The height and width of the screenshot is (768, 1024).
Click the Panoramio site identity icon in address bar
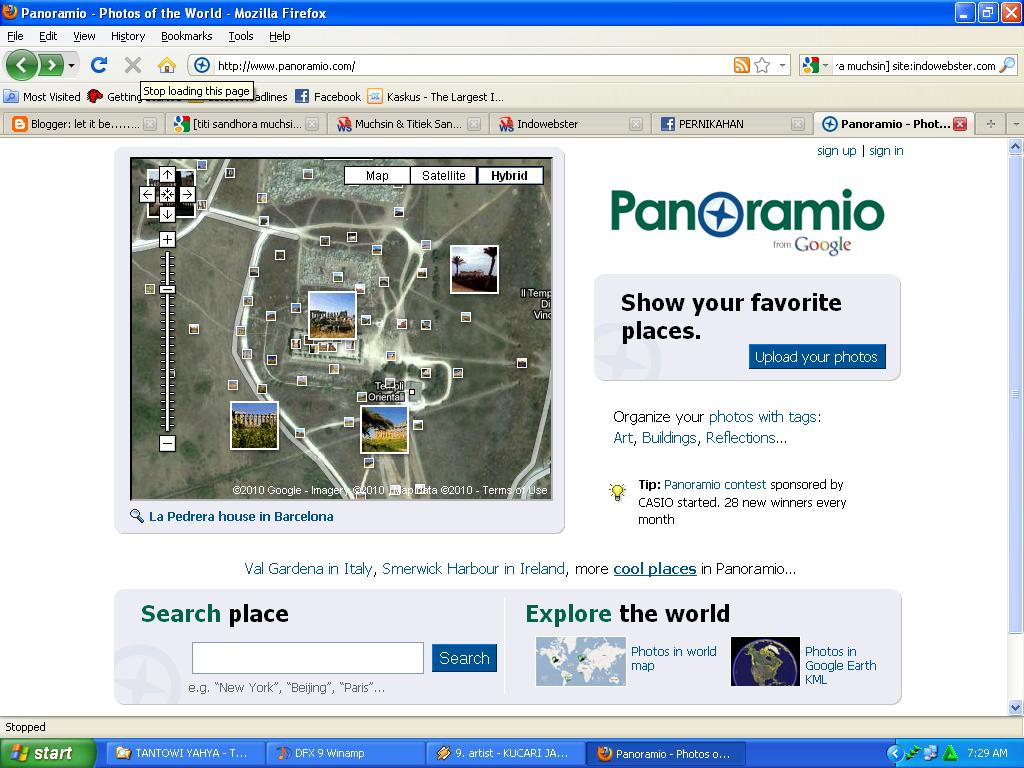[202, 65]
